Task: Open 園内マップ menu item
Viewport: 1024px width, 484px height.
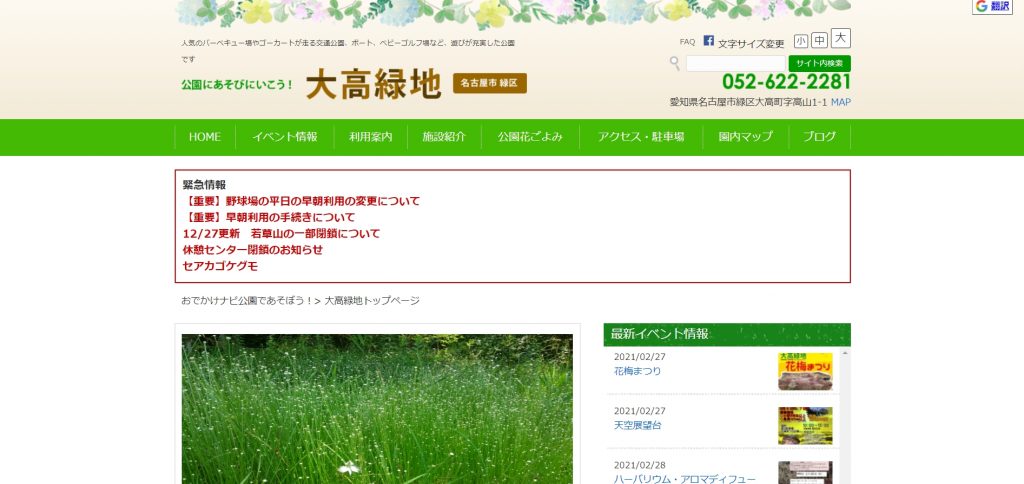Action: (x=745, y=137)
